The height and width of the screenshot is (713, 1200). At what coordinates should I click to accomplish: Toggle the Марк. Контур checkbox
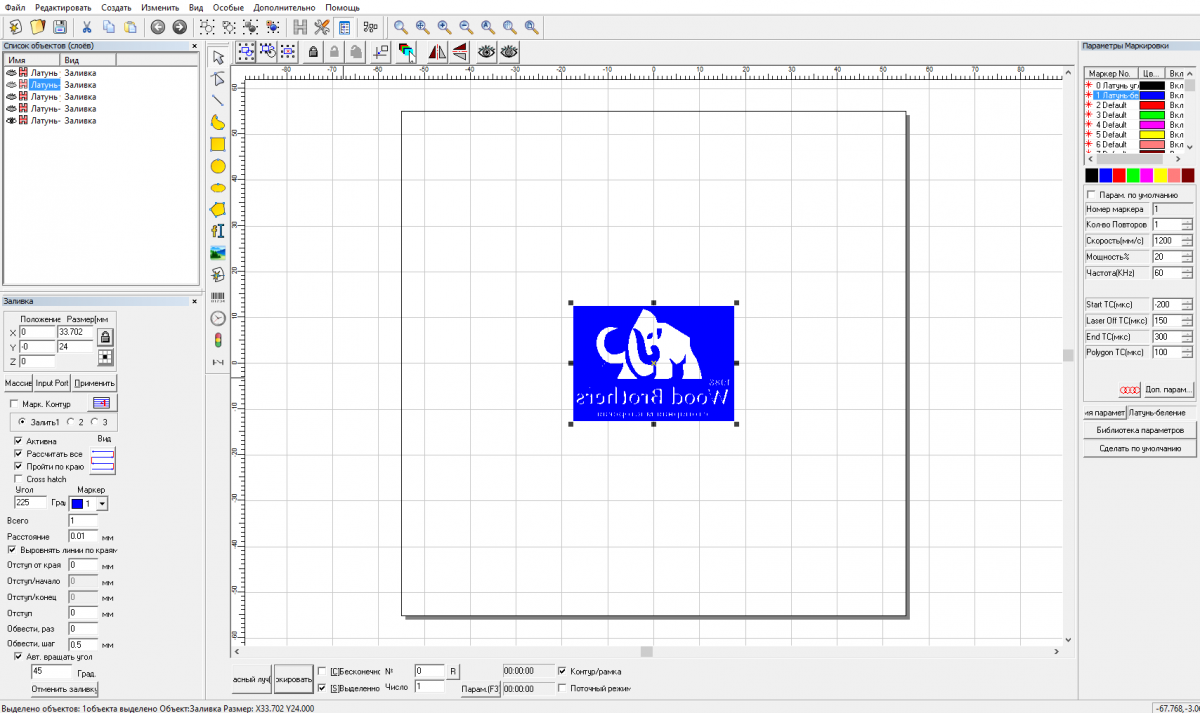(14, 404)
